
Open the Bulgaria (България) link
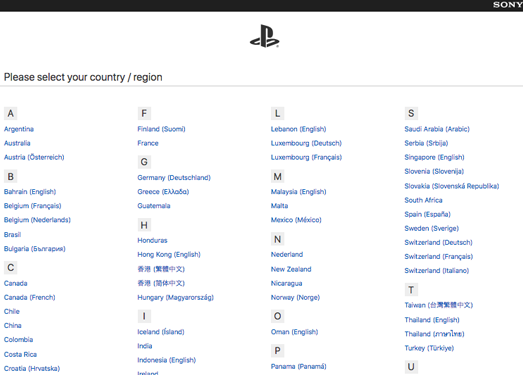click(35, 249)
